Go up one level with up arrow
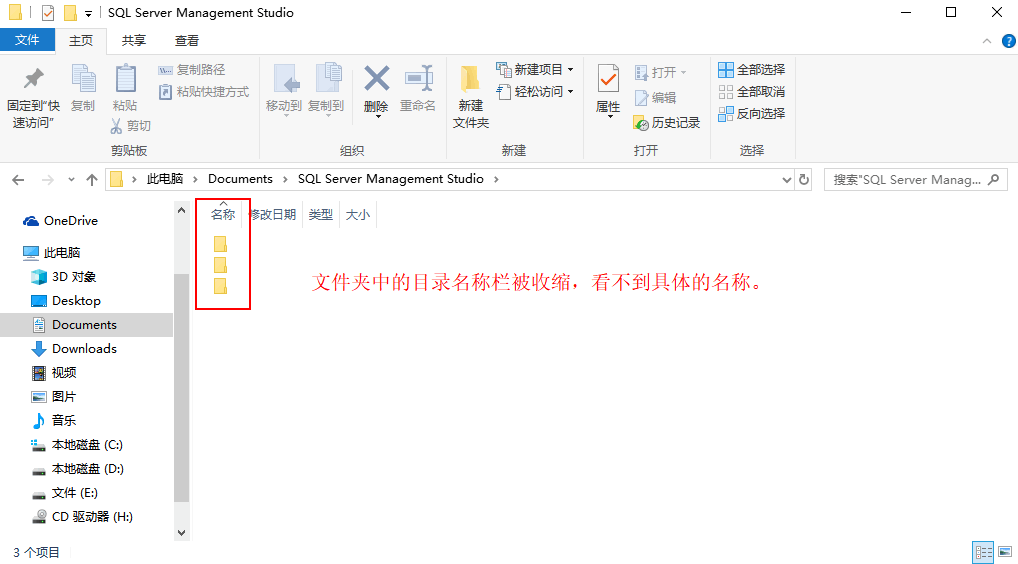Viewport: 1018px width, 564px height. (92, 180)
